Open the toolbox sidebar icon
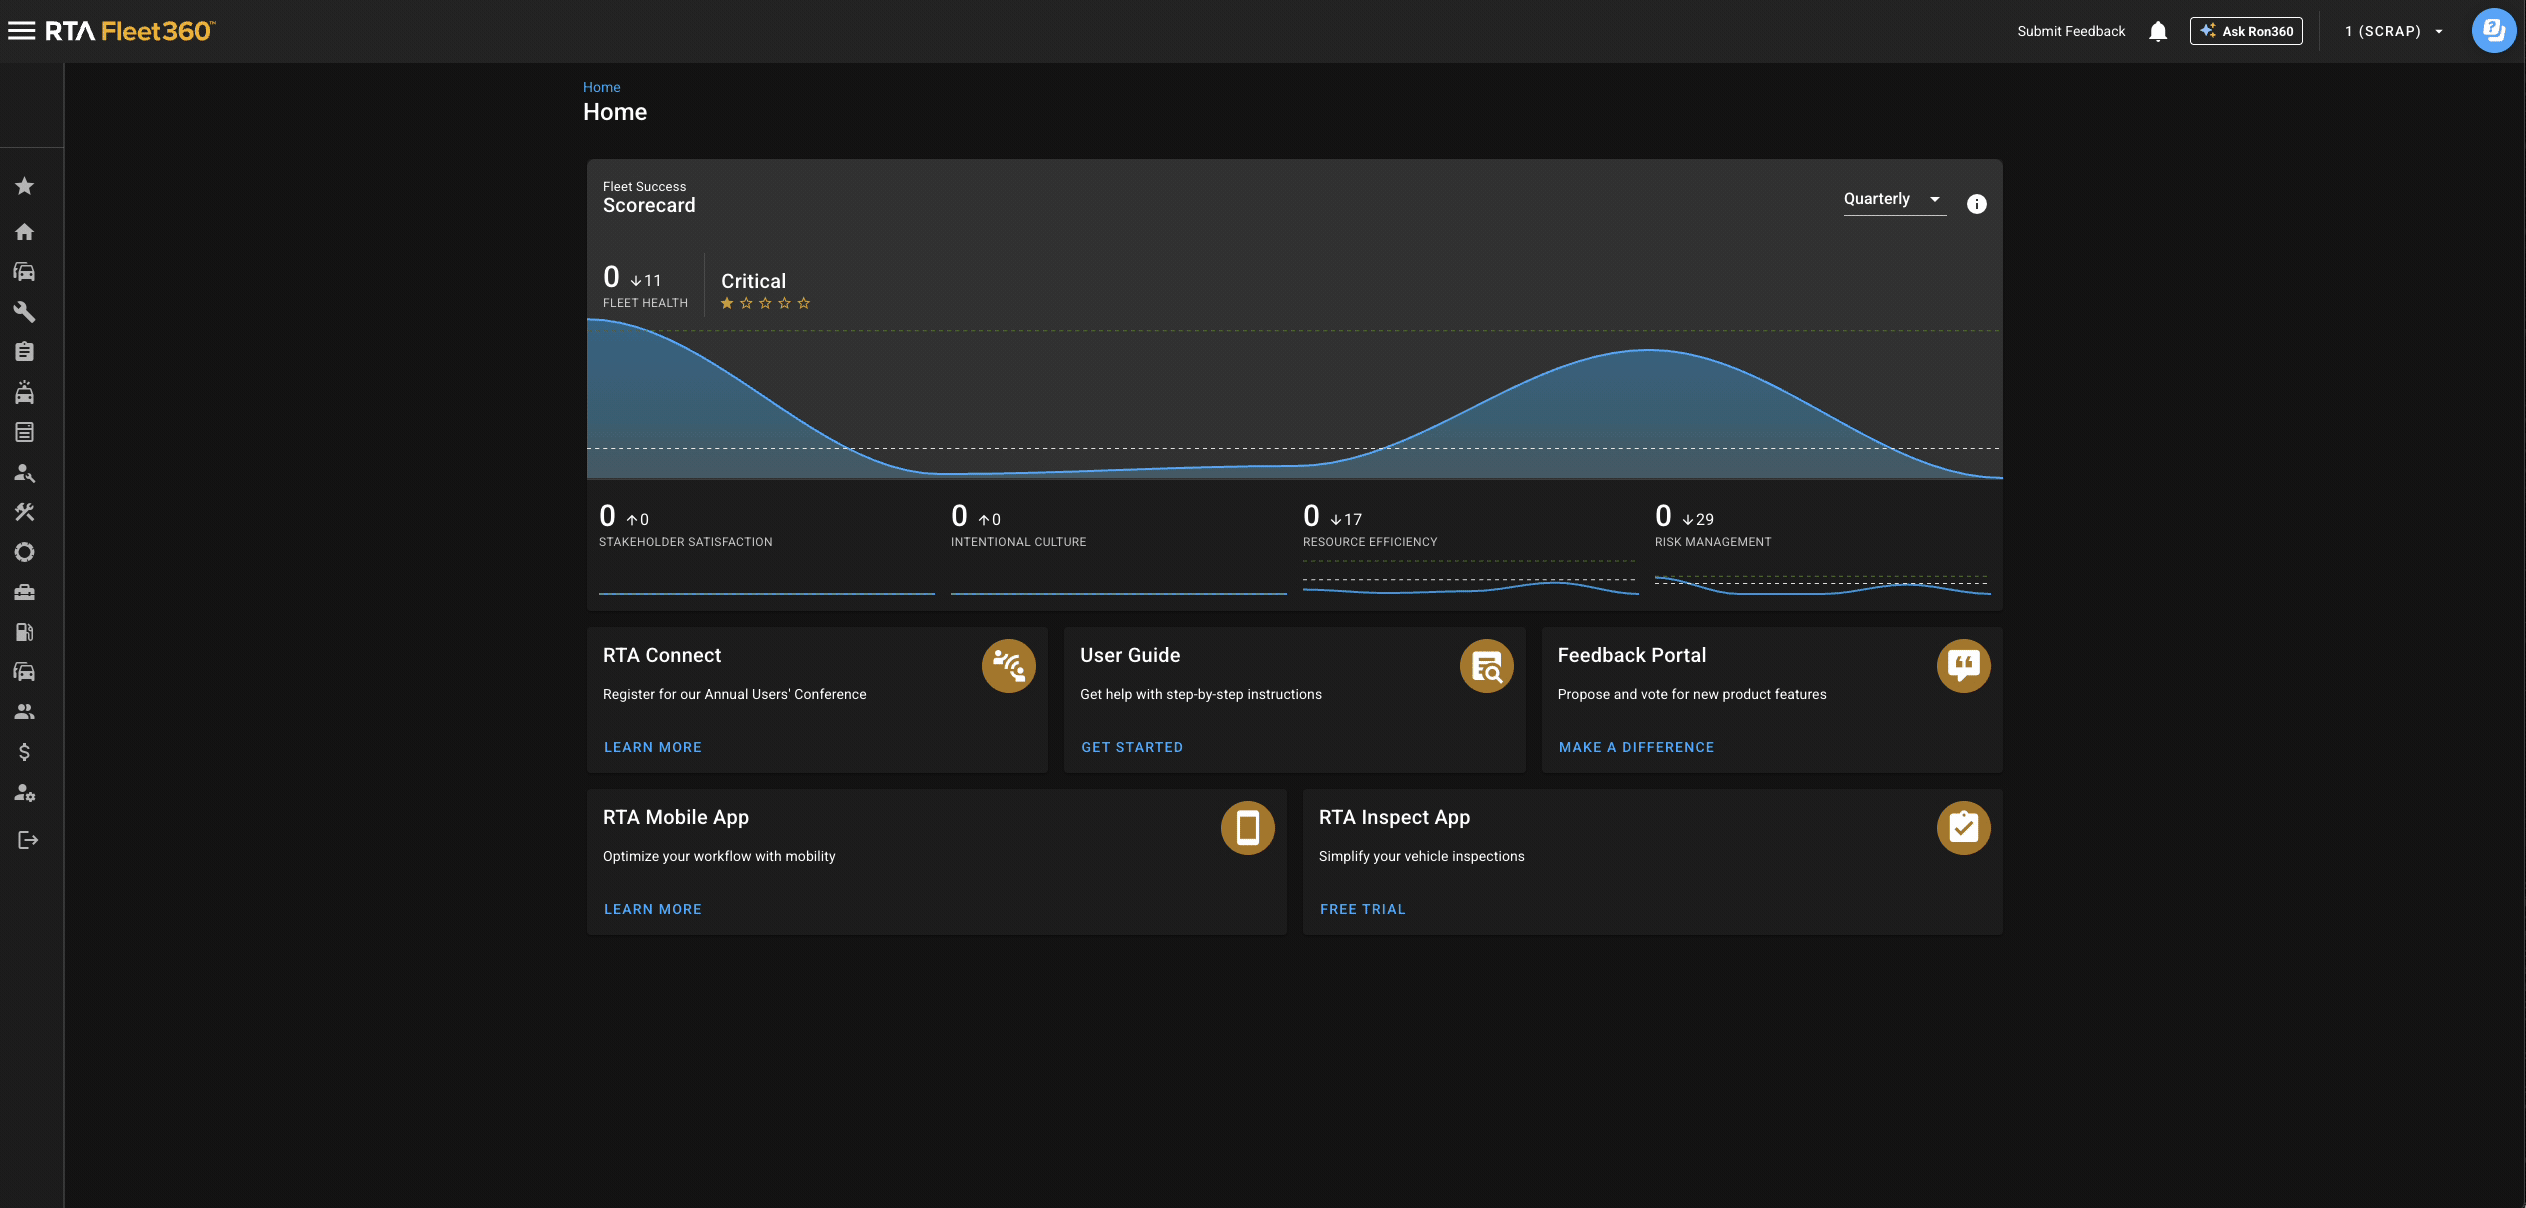 (25, 592)
